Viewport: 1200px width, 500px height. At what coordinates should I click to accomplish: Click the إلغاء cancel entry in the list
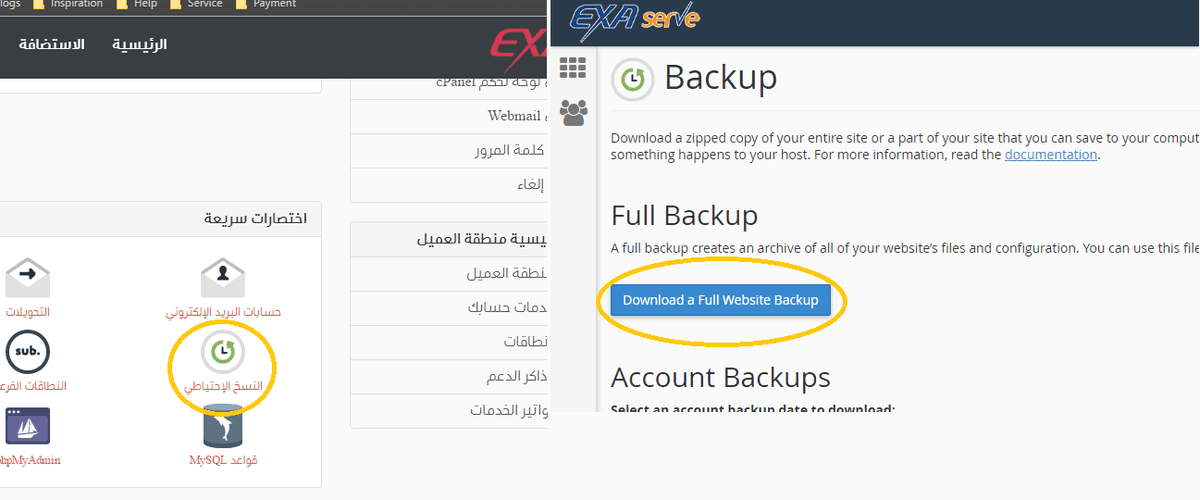528,184
